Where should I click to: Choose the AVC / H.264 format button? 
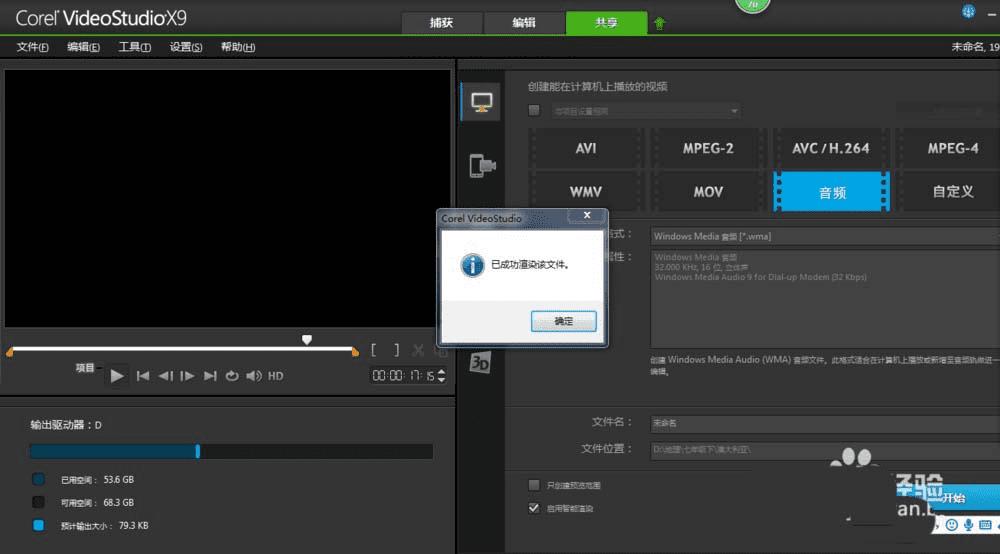(830, 148)
